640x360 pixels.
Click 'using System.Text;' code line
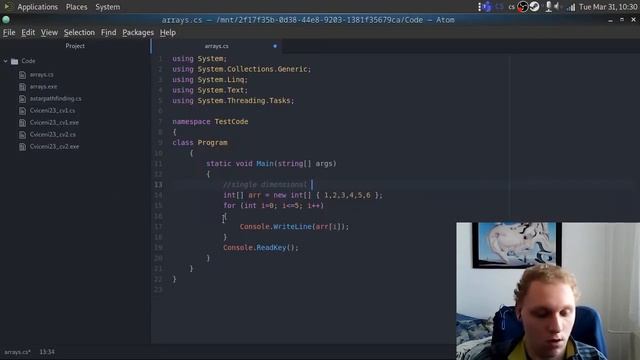tap(210, 90)
